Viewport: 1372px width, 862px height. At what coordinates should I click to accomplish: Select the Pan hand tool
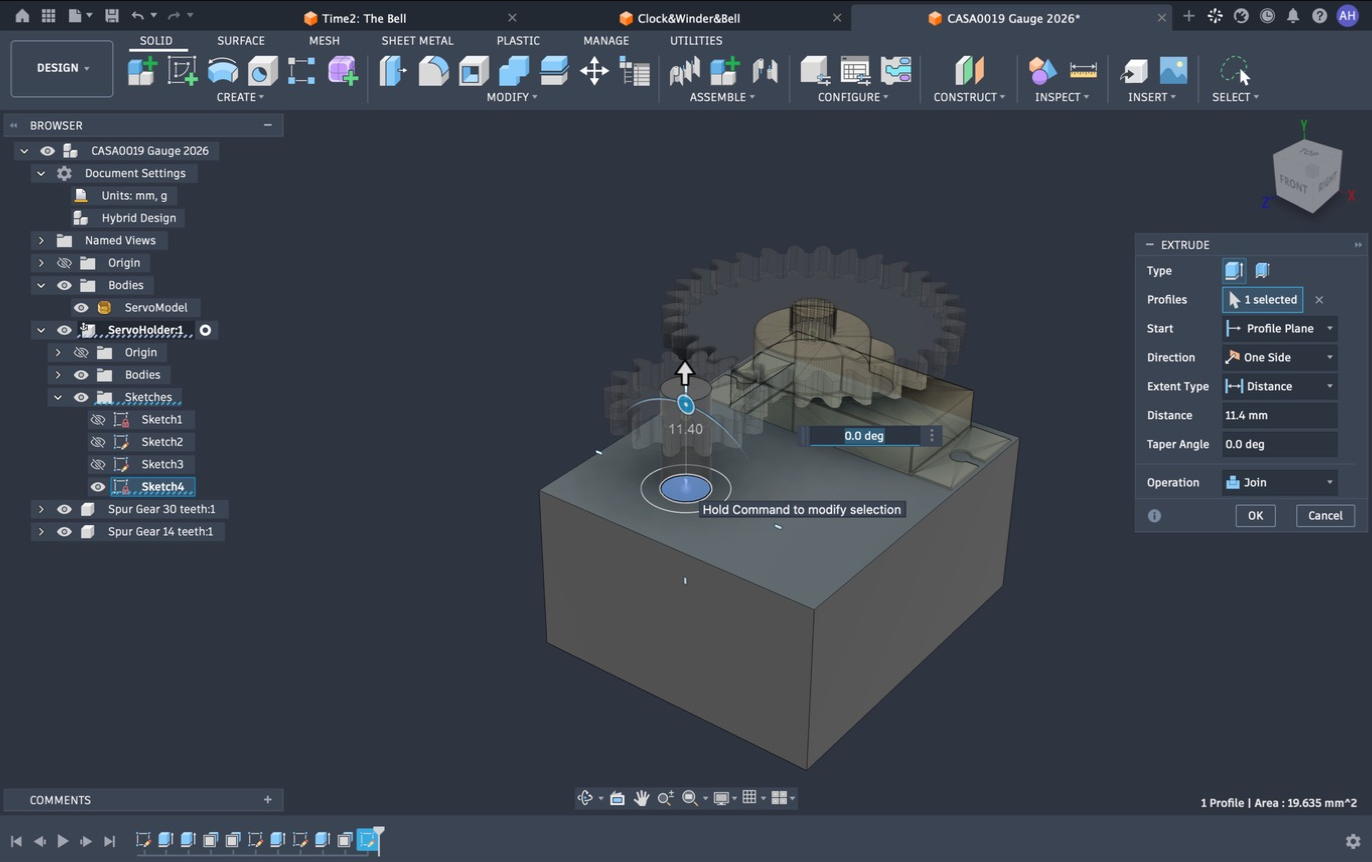pyautogui.click(x=641, y=798)
